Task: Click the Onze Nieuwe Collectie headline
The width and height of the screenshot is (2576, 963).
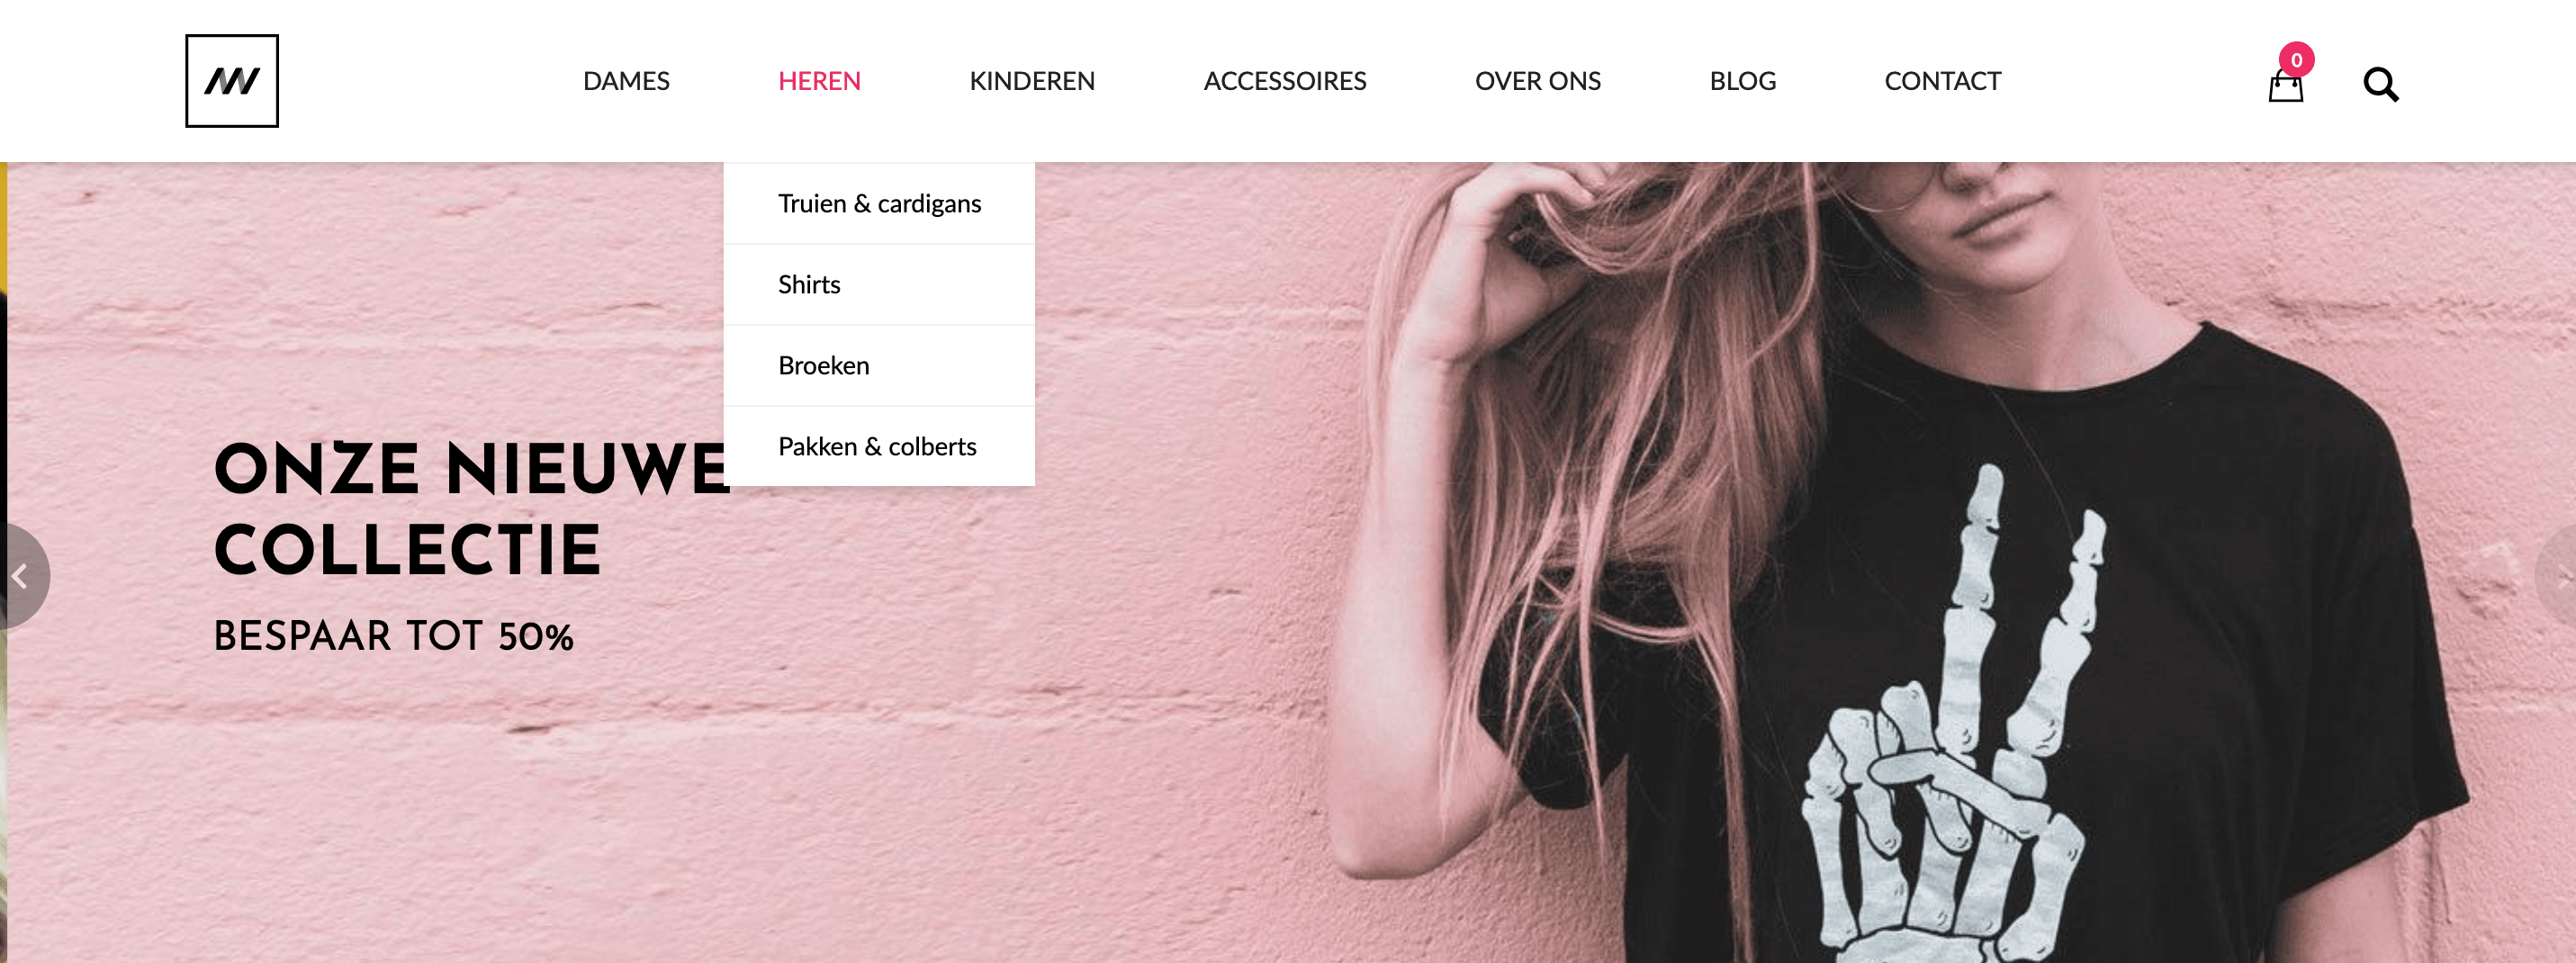Action: click(472, 510)
